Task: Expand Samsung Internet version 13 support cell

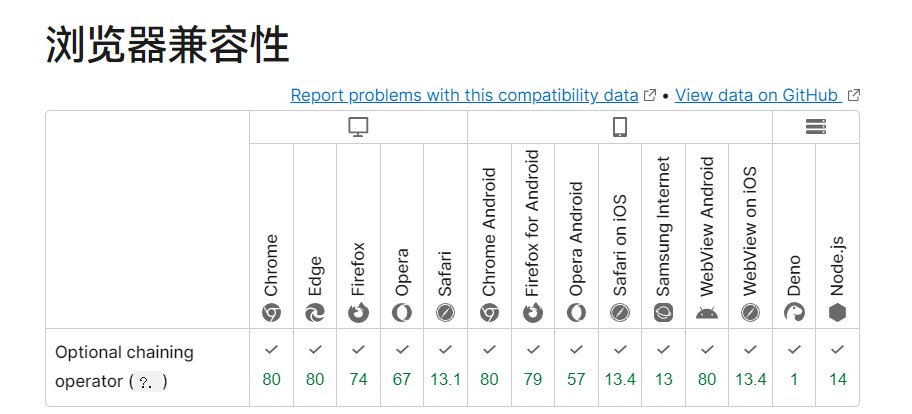Action: coord(663,366)
